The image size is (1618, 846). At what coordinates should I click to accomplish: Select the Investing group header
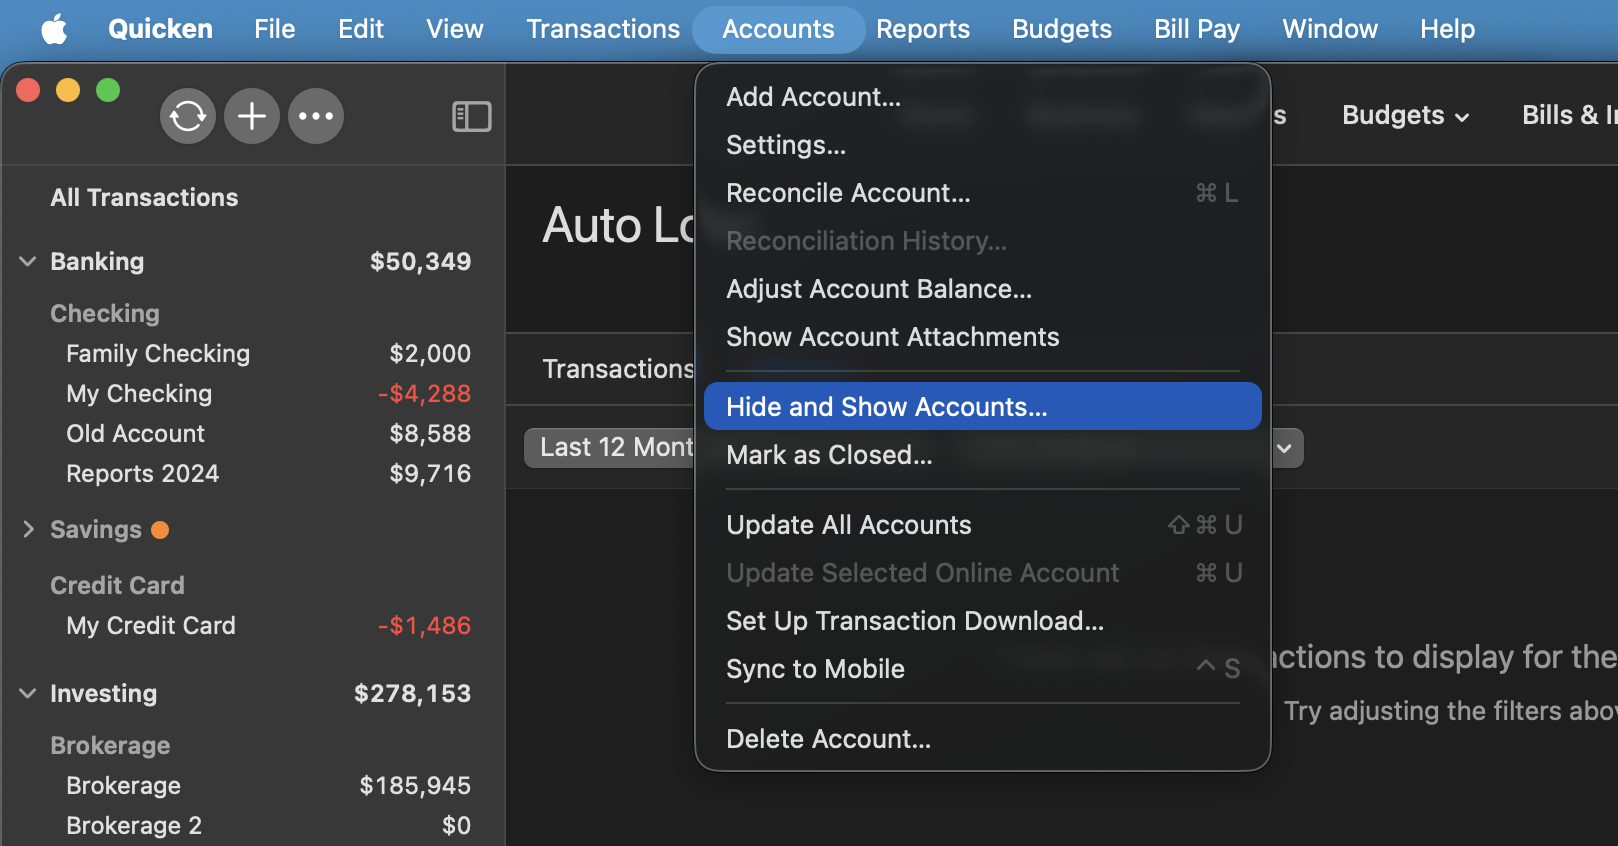[x=103, y=694]
